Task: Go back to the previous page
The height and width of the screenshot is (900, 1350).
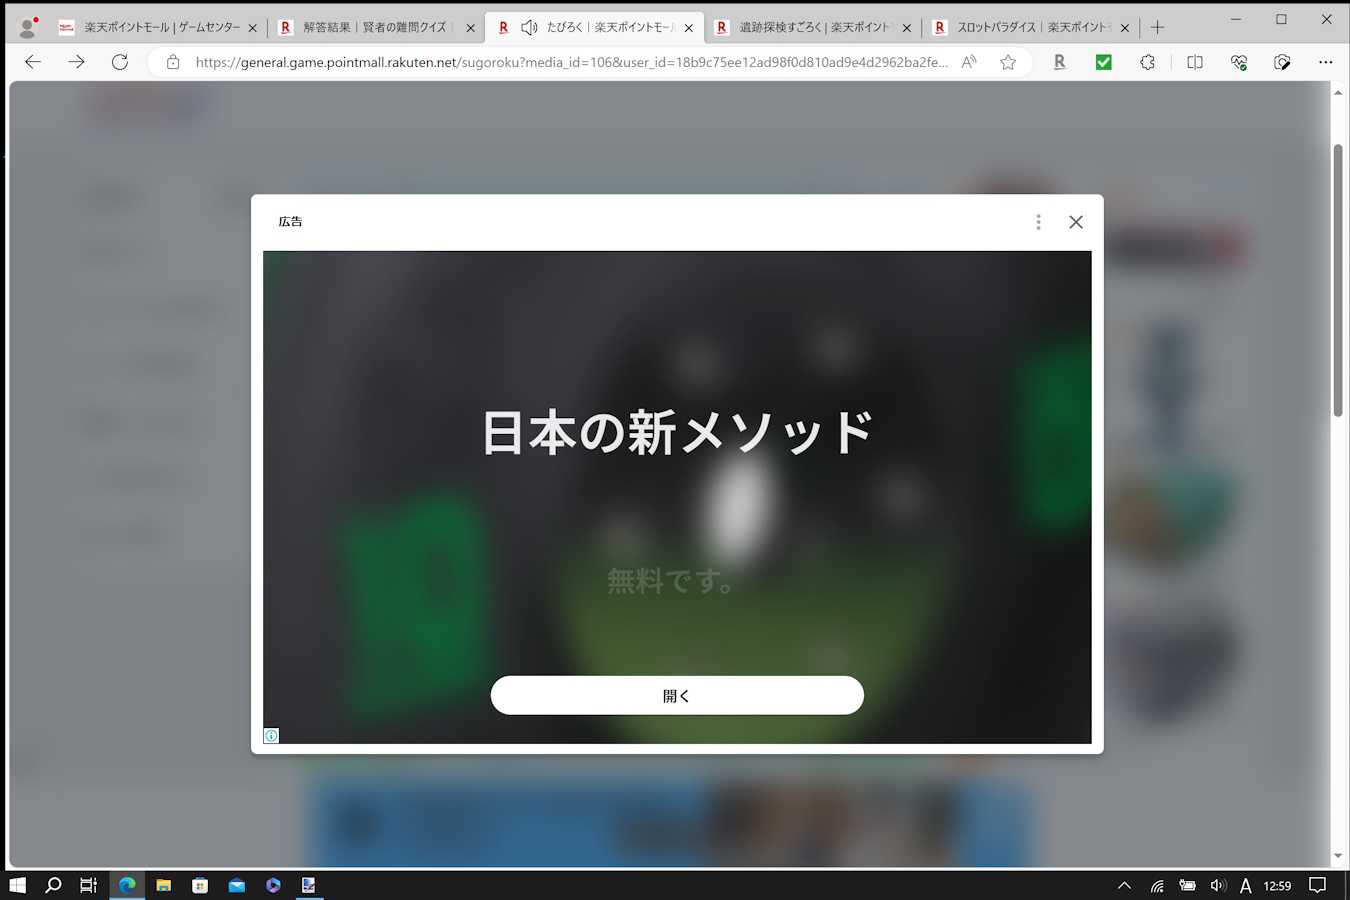Action: (x=33, y=62)
